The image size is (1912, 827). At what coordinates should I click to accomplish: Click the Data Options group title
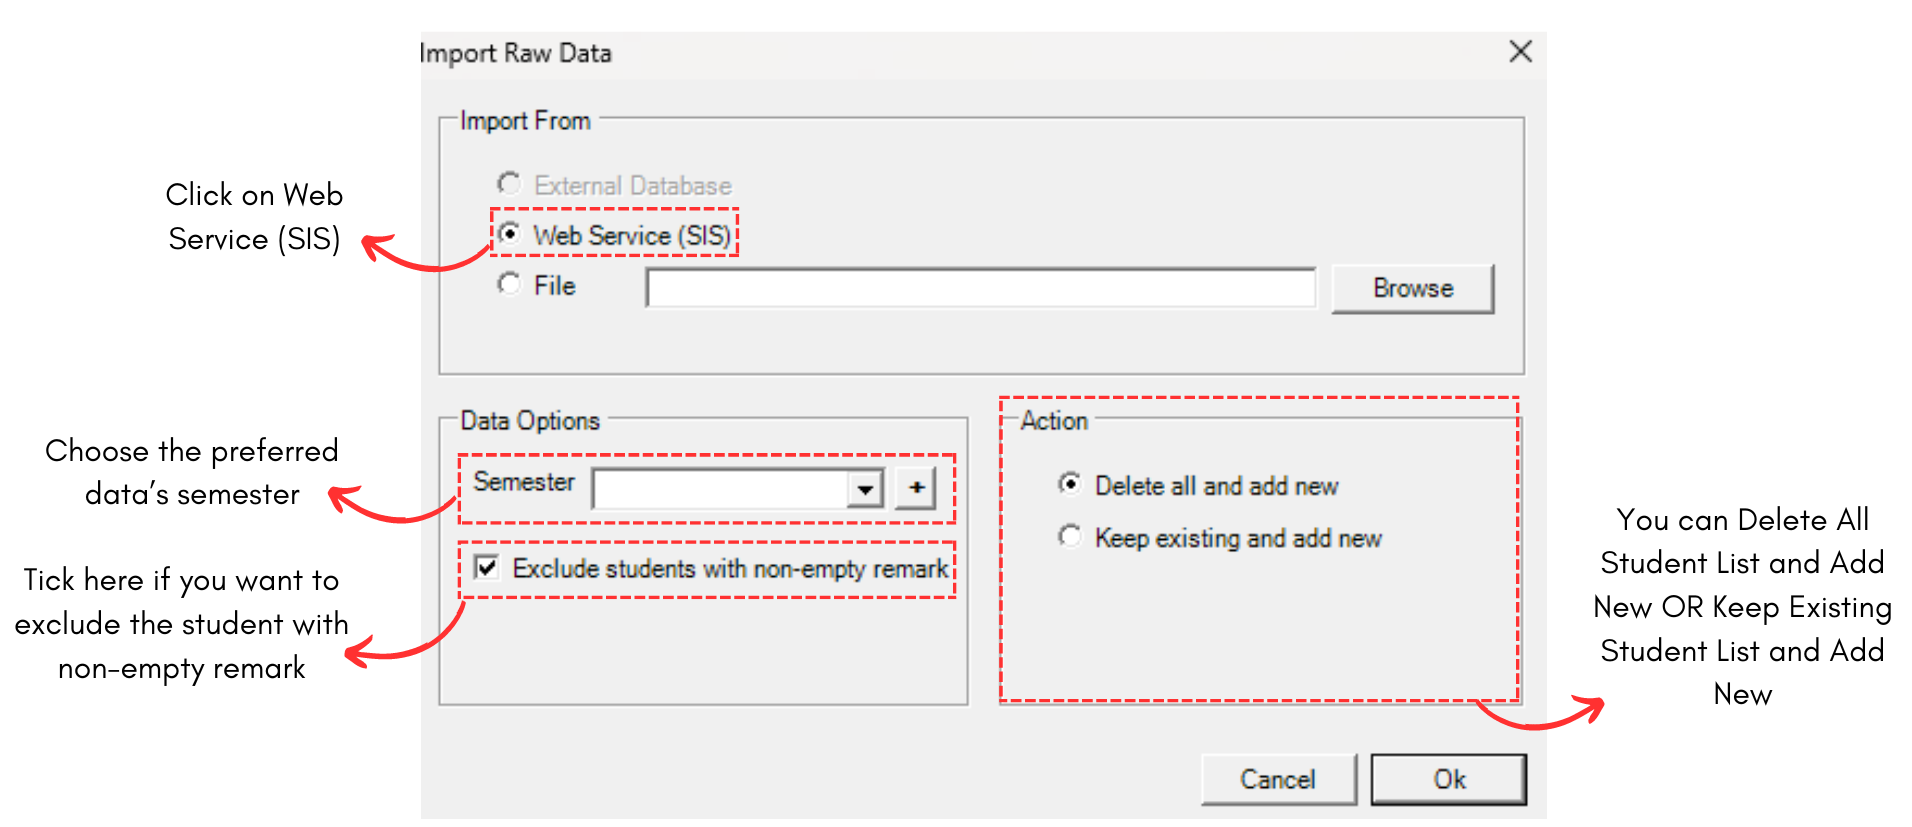[x=529, y=421]
